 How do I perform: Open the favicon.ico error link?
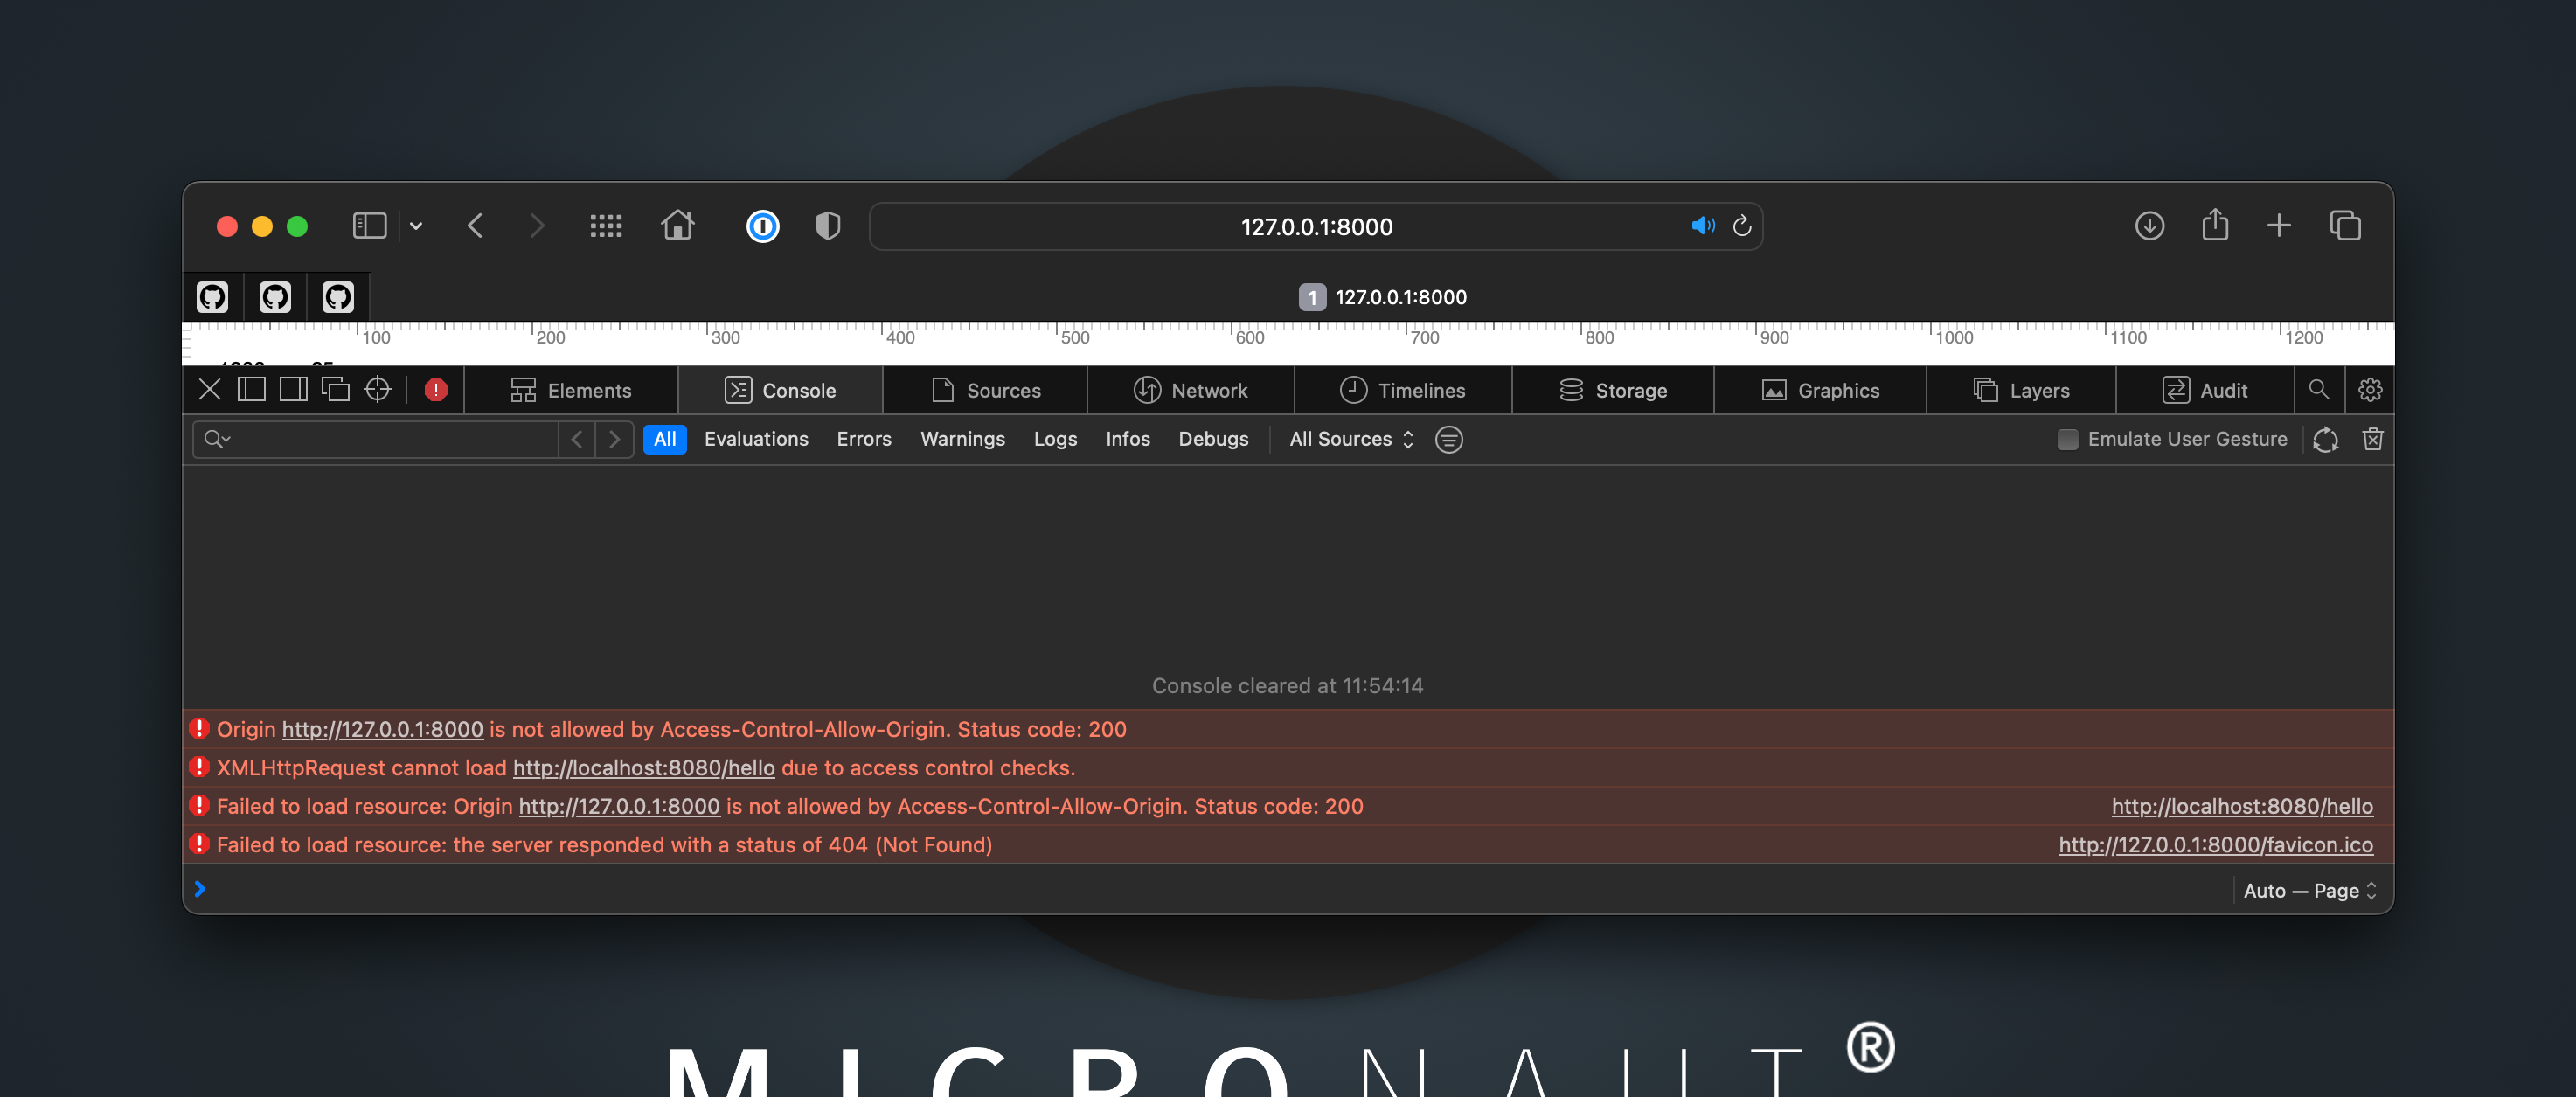click(2215, 844)
